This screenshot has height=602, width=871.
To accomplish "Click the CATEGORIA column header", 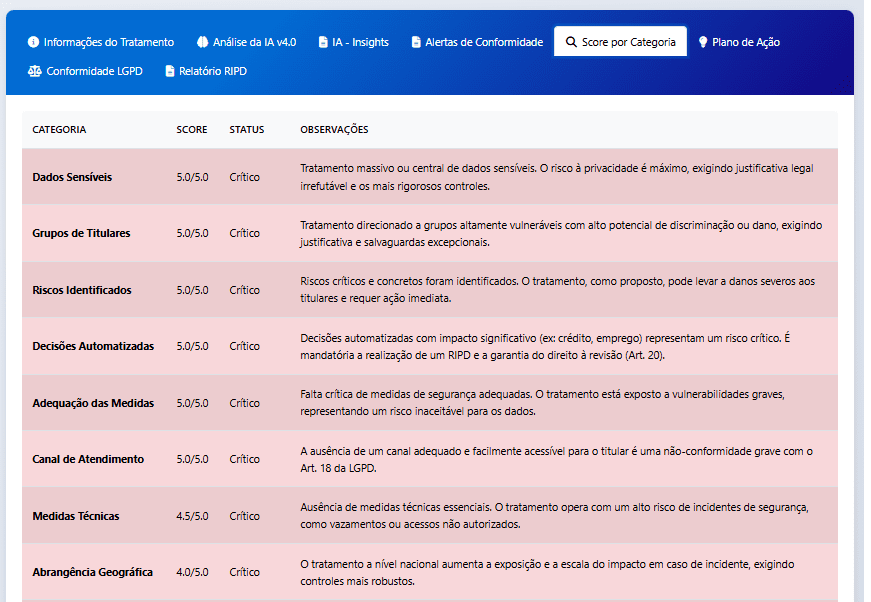I will click(59, 130).
